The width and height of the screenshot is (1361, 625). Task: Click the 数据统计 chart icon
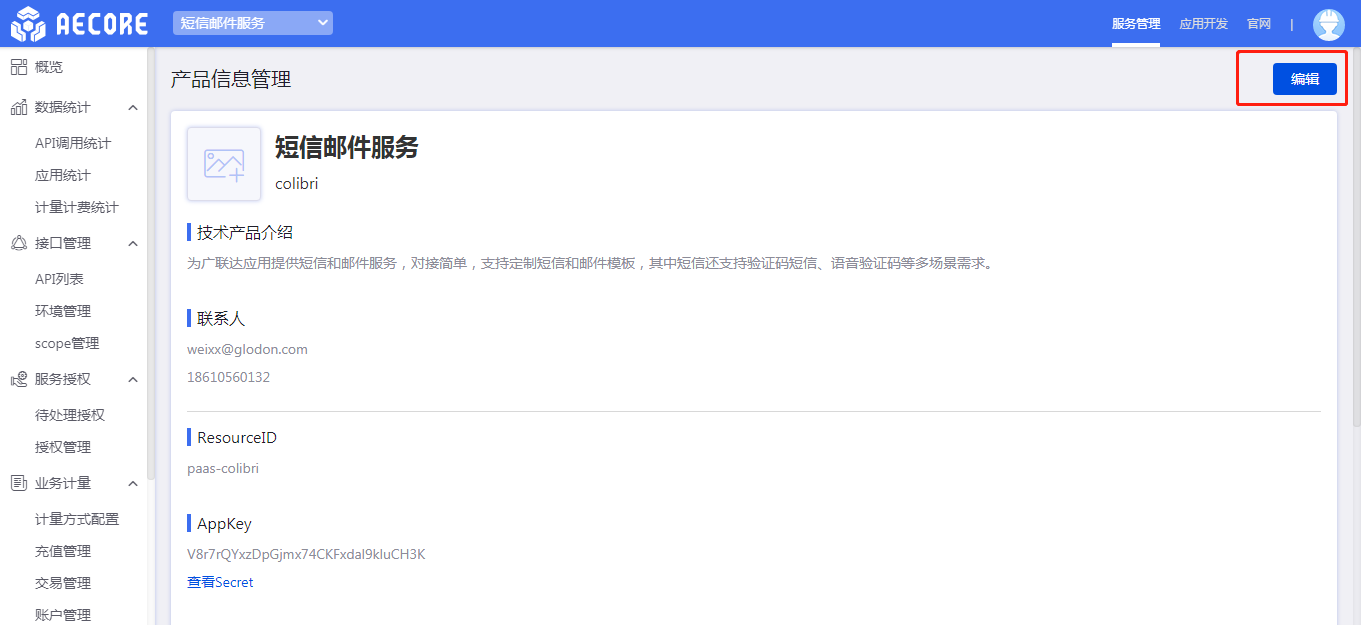pos(19,107)
